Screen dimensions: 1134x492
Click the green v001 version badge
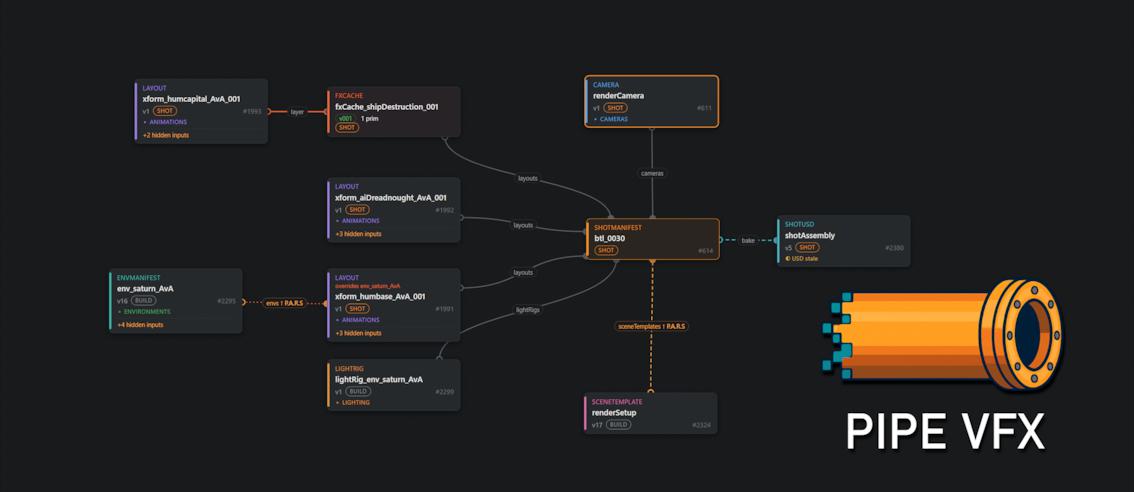coord(346,118)
